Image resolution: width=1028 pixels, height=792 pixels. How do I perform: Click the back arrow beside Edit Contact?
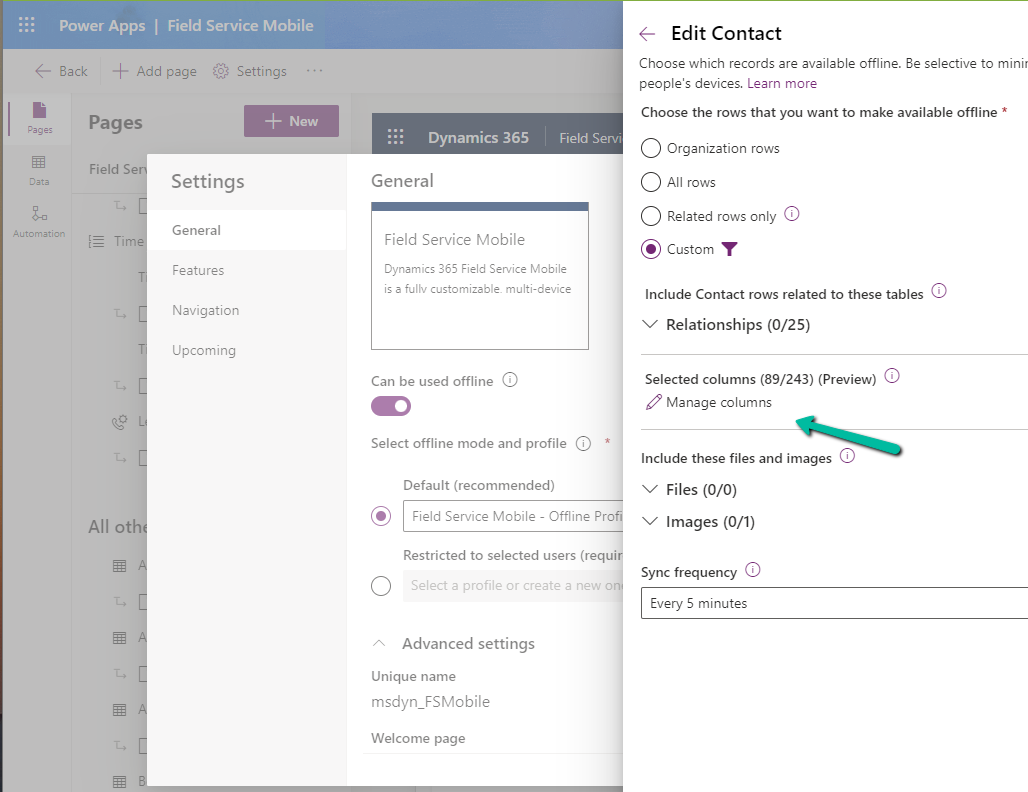647,34
